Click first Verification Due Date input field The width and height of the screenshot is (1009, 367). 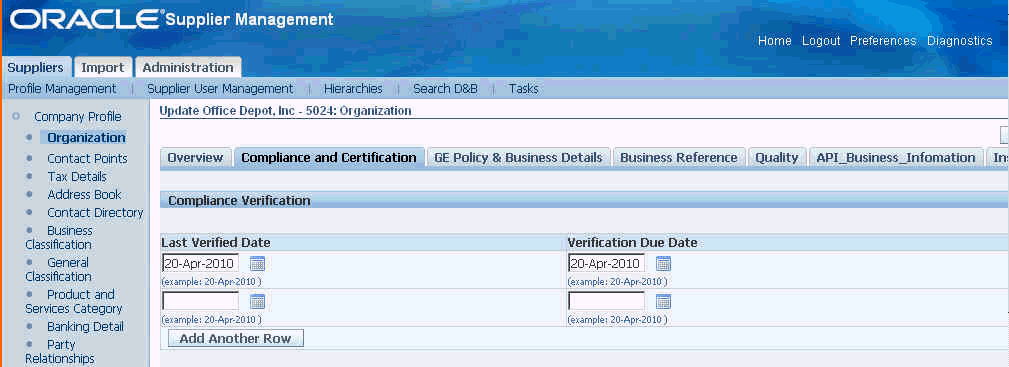[x=606, y=263]
